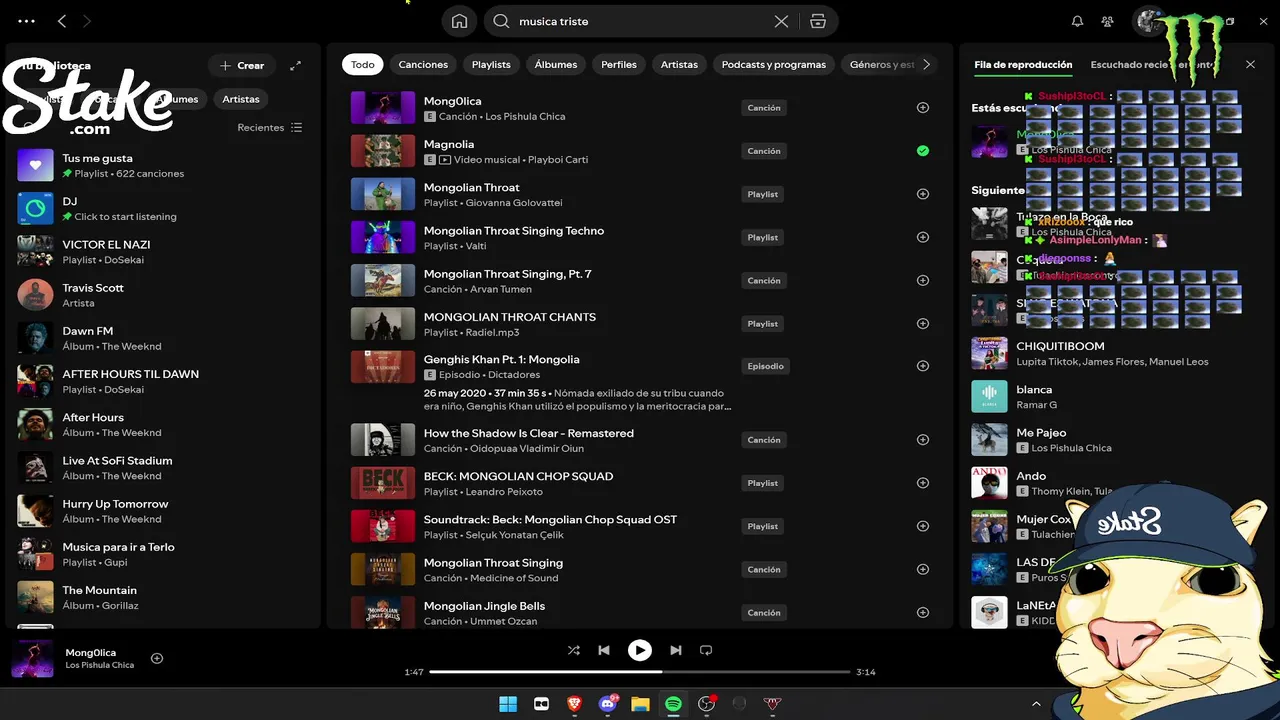The image size is (1280, 720).
Task: Add Mongolian Throat playlist with plus icon
Action: coord(923,194)
